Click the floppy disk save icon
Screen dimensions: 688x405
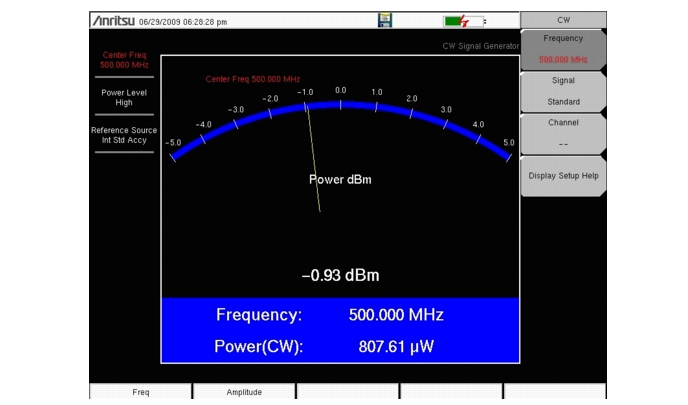click(x=385, y=20)
